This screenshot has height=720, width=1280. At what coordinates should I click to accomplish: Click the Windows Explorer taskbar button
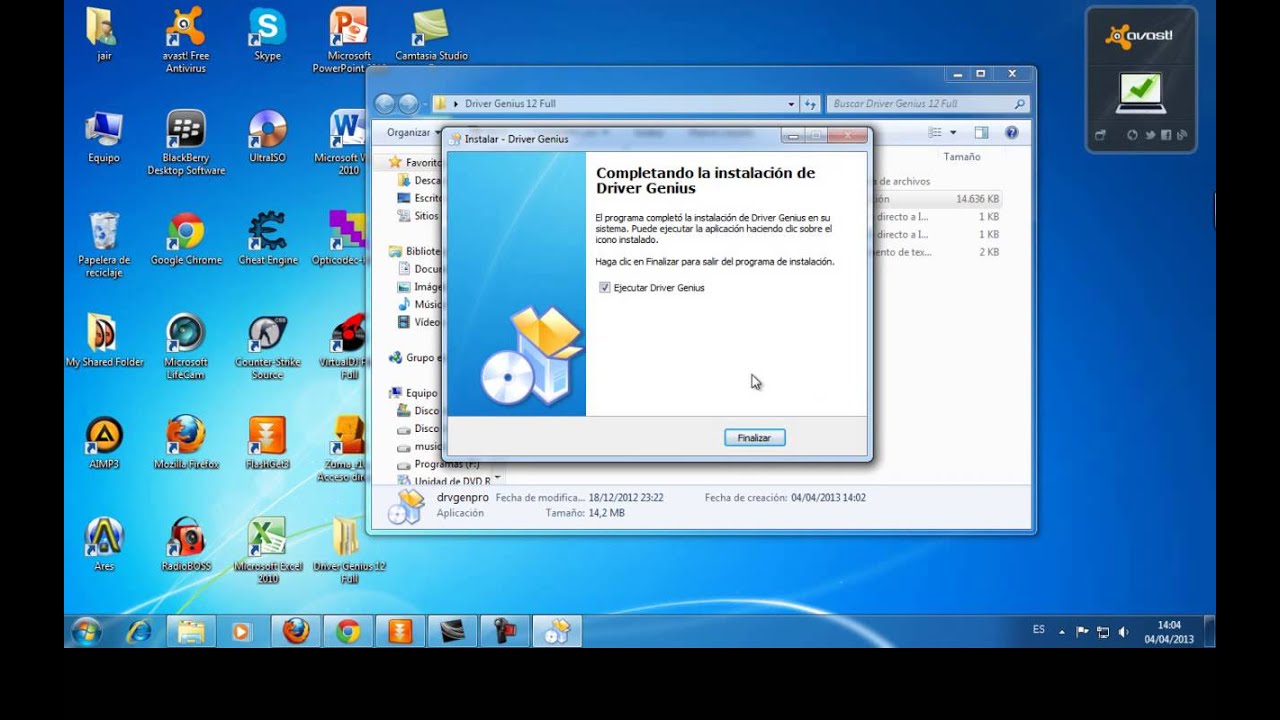tap(191, 631)
